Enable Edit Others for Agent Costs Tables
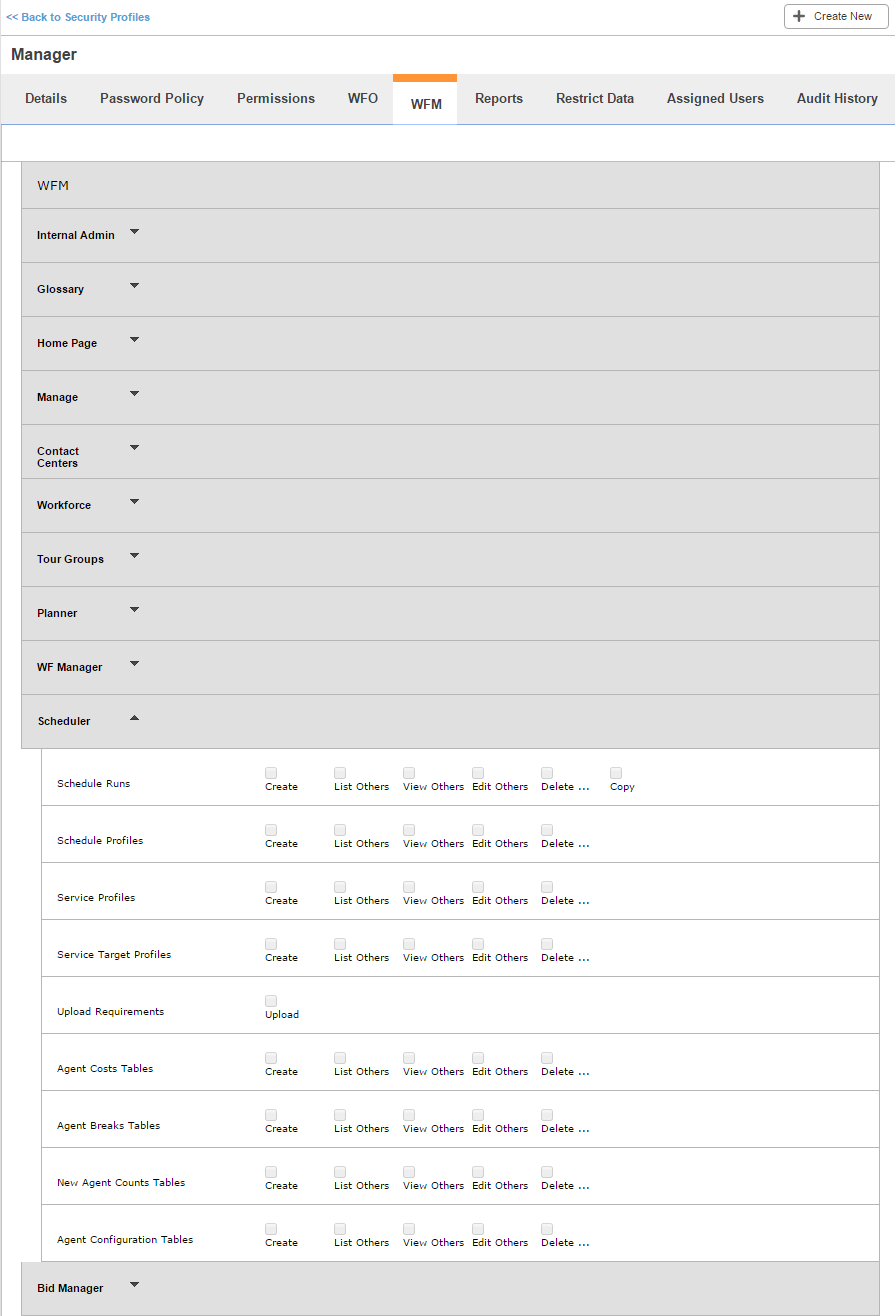 pos(478,1058)
